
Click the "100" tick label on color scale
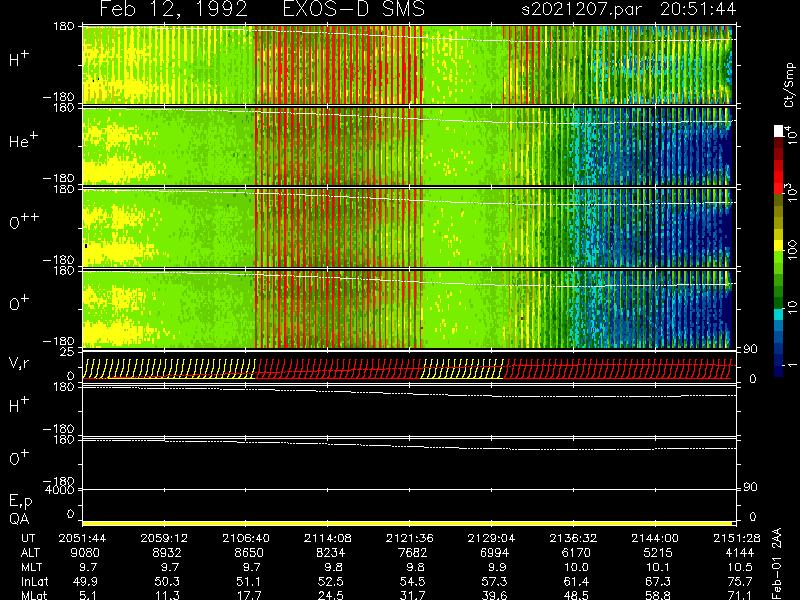coord(792,251)
